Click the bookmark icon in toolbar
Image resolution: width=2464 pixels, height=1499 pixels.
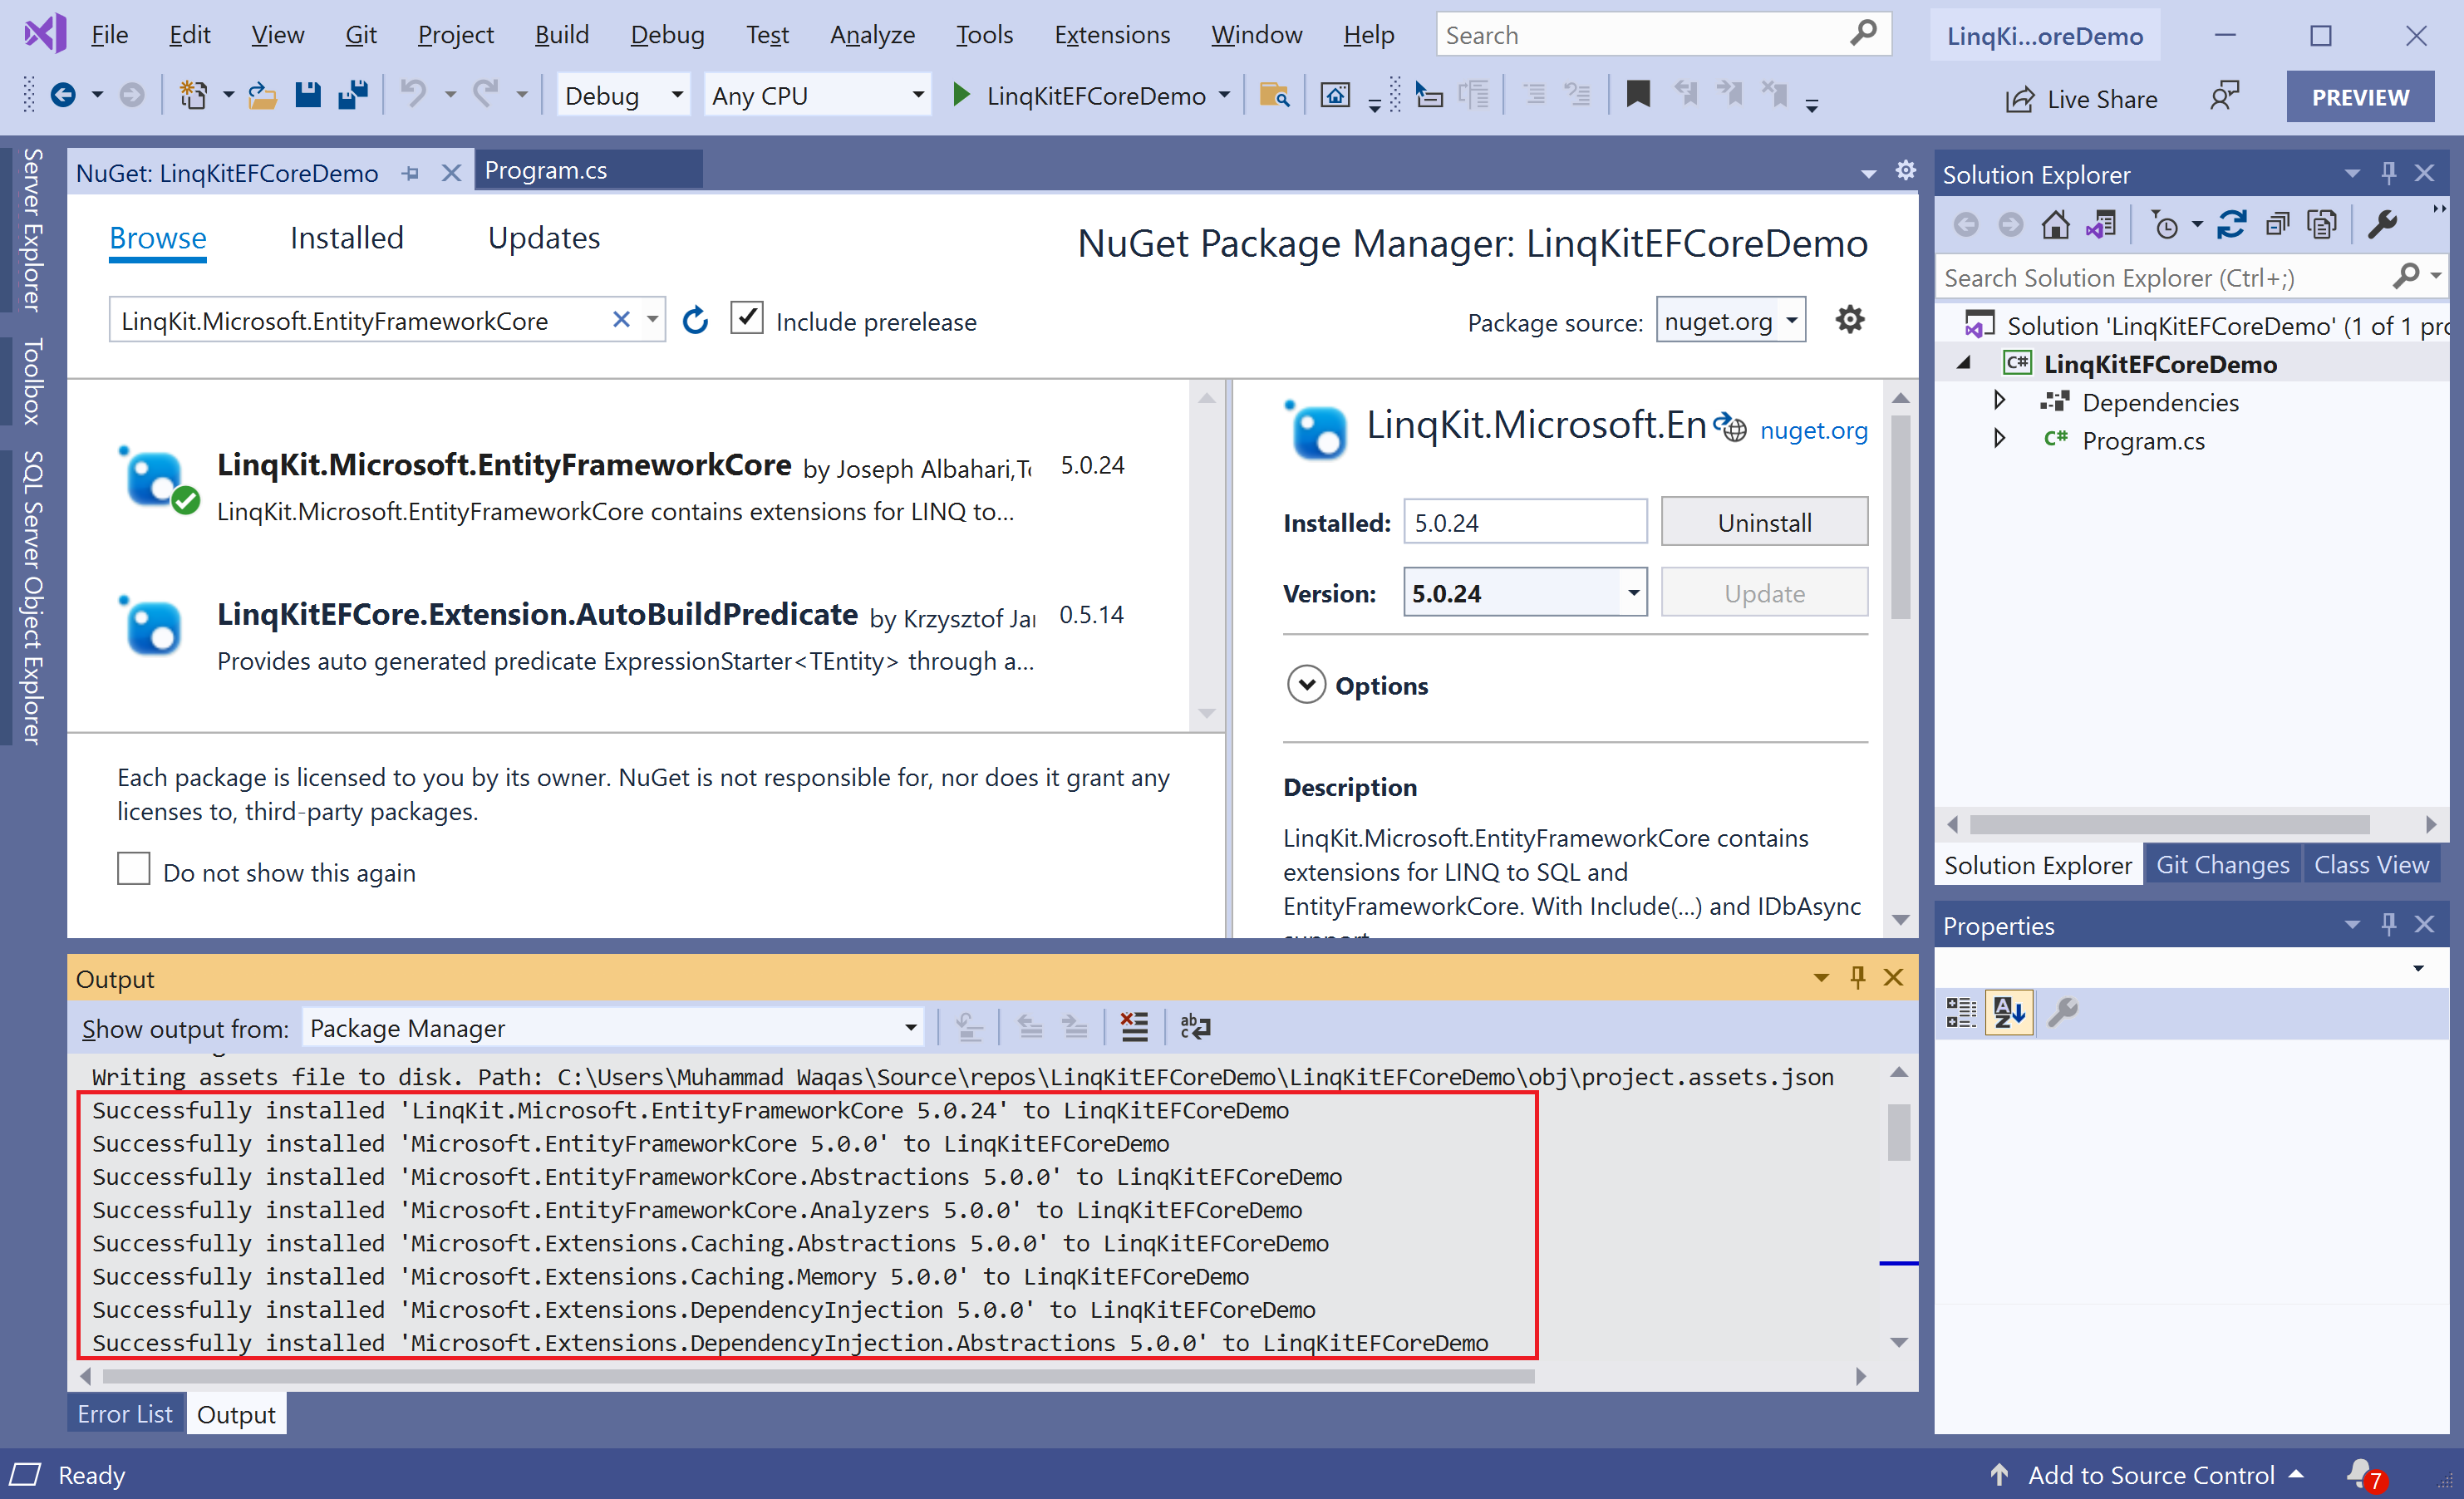point(1637,95)
